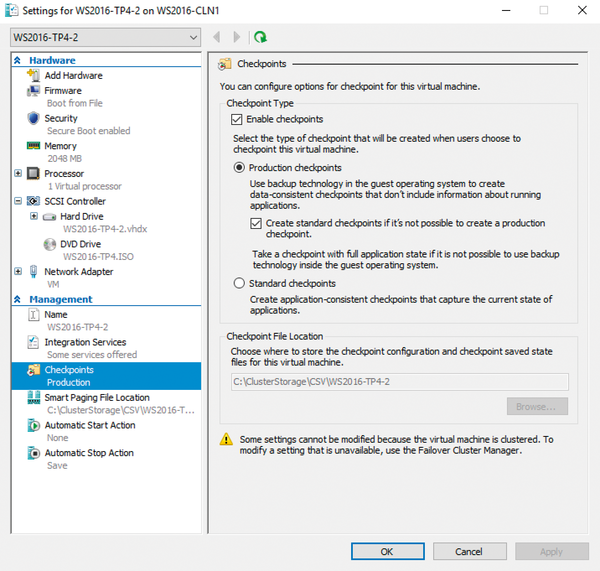Screen dimensions: 600x571
Task: Open the WS2016-TP4-2 virtual machine dropdown
Action: click(x=106, y=37)
